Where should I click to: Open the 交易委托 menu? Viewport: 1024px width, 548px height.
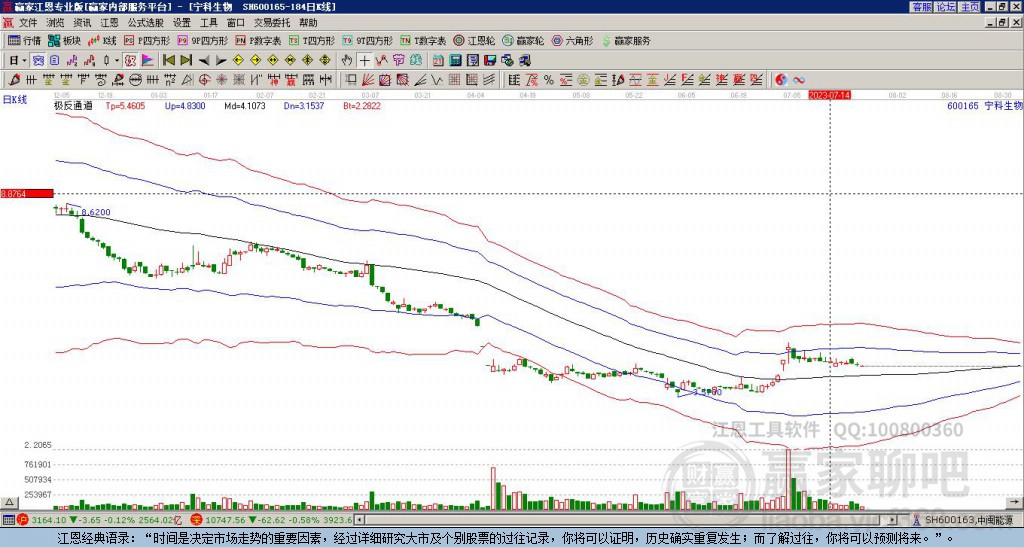tap(272, 23)
